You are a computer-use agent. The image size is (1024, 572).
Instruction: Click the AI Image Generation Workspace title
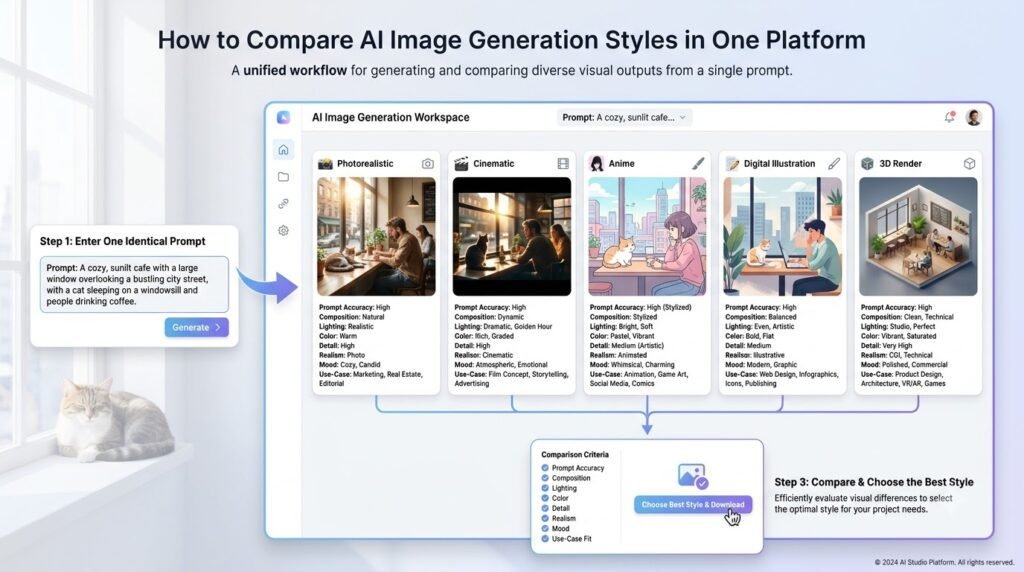click(391, 118)
